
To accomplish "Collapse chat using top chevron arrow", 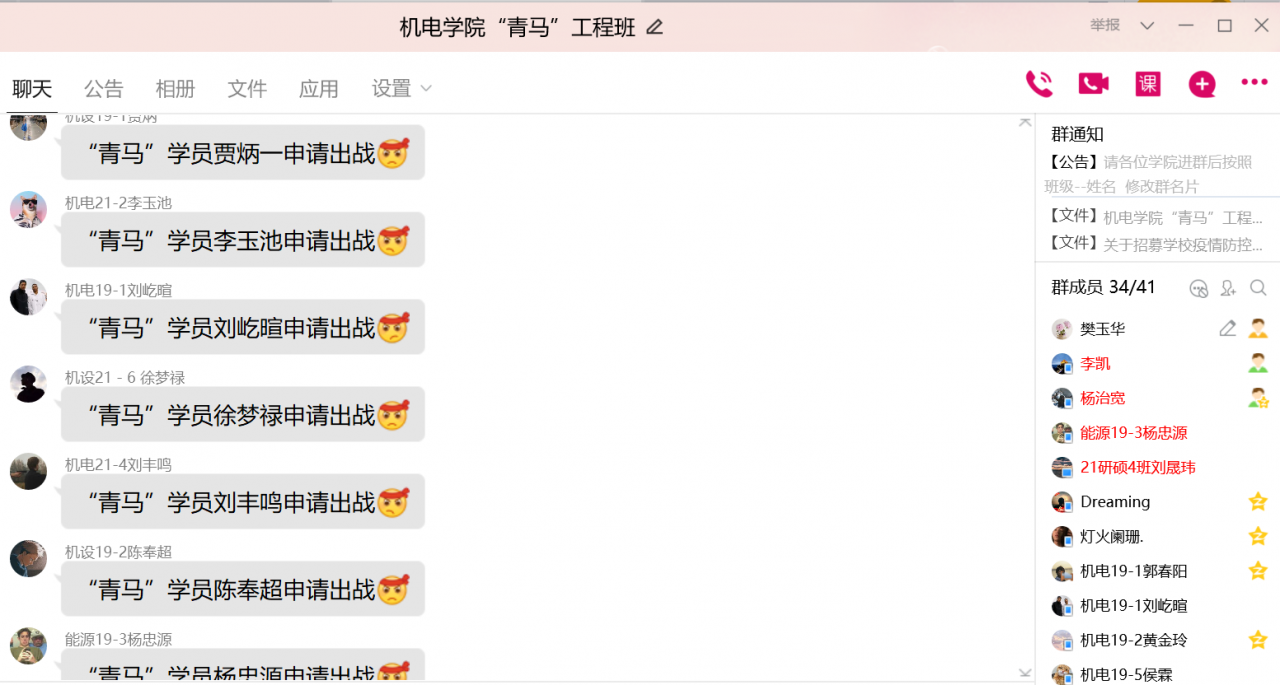I will 1025,121.
